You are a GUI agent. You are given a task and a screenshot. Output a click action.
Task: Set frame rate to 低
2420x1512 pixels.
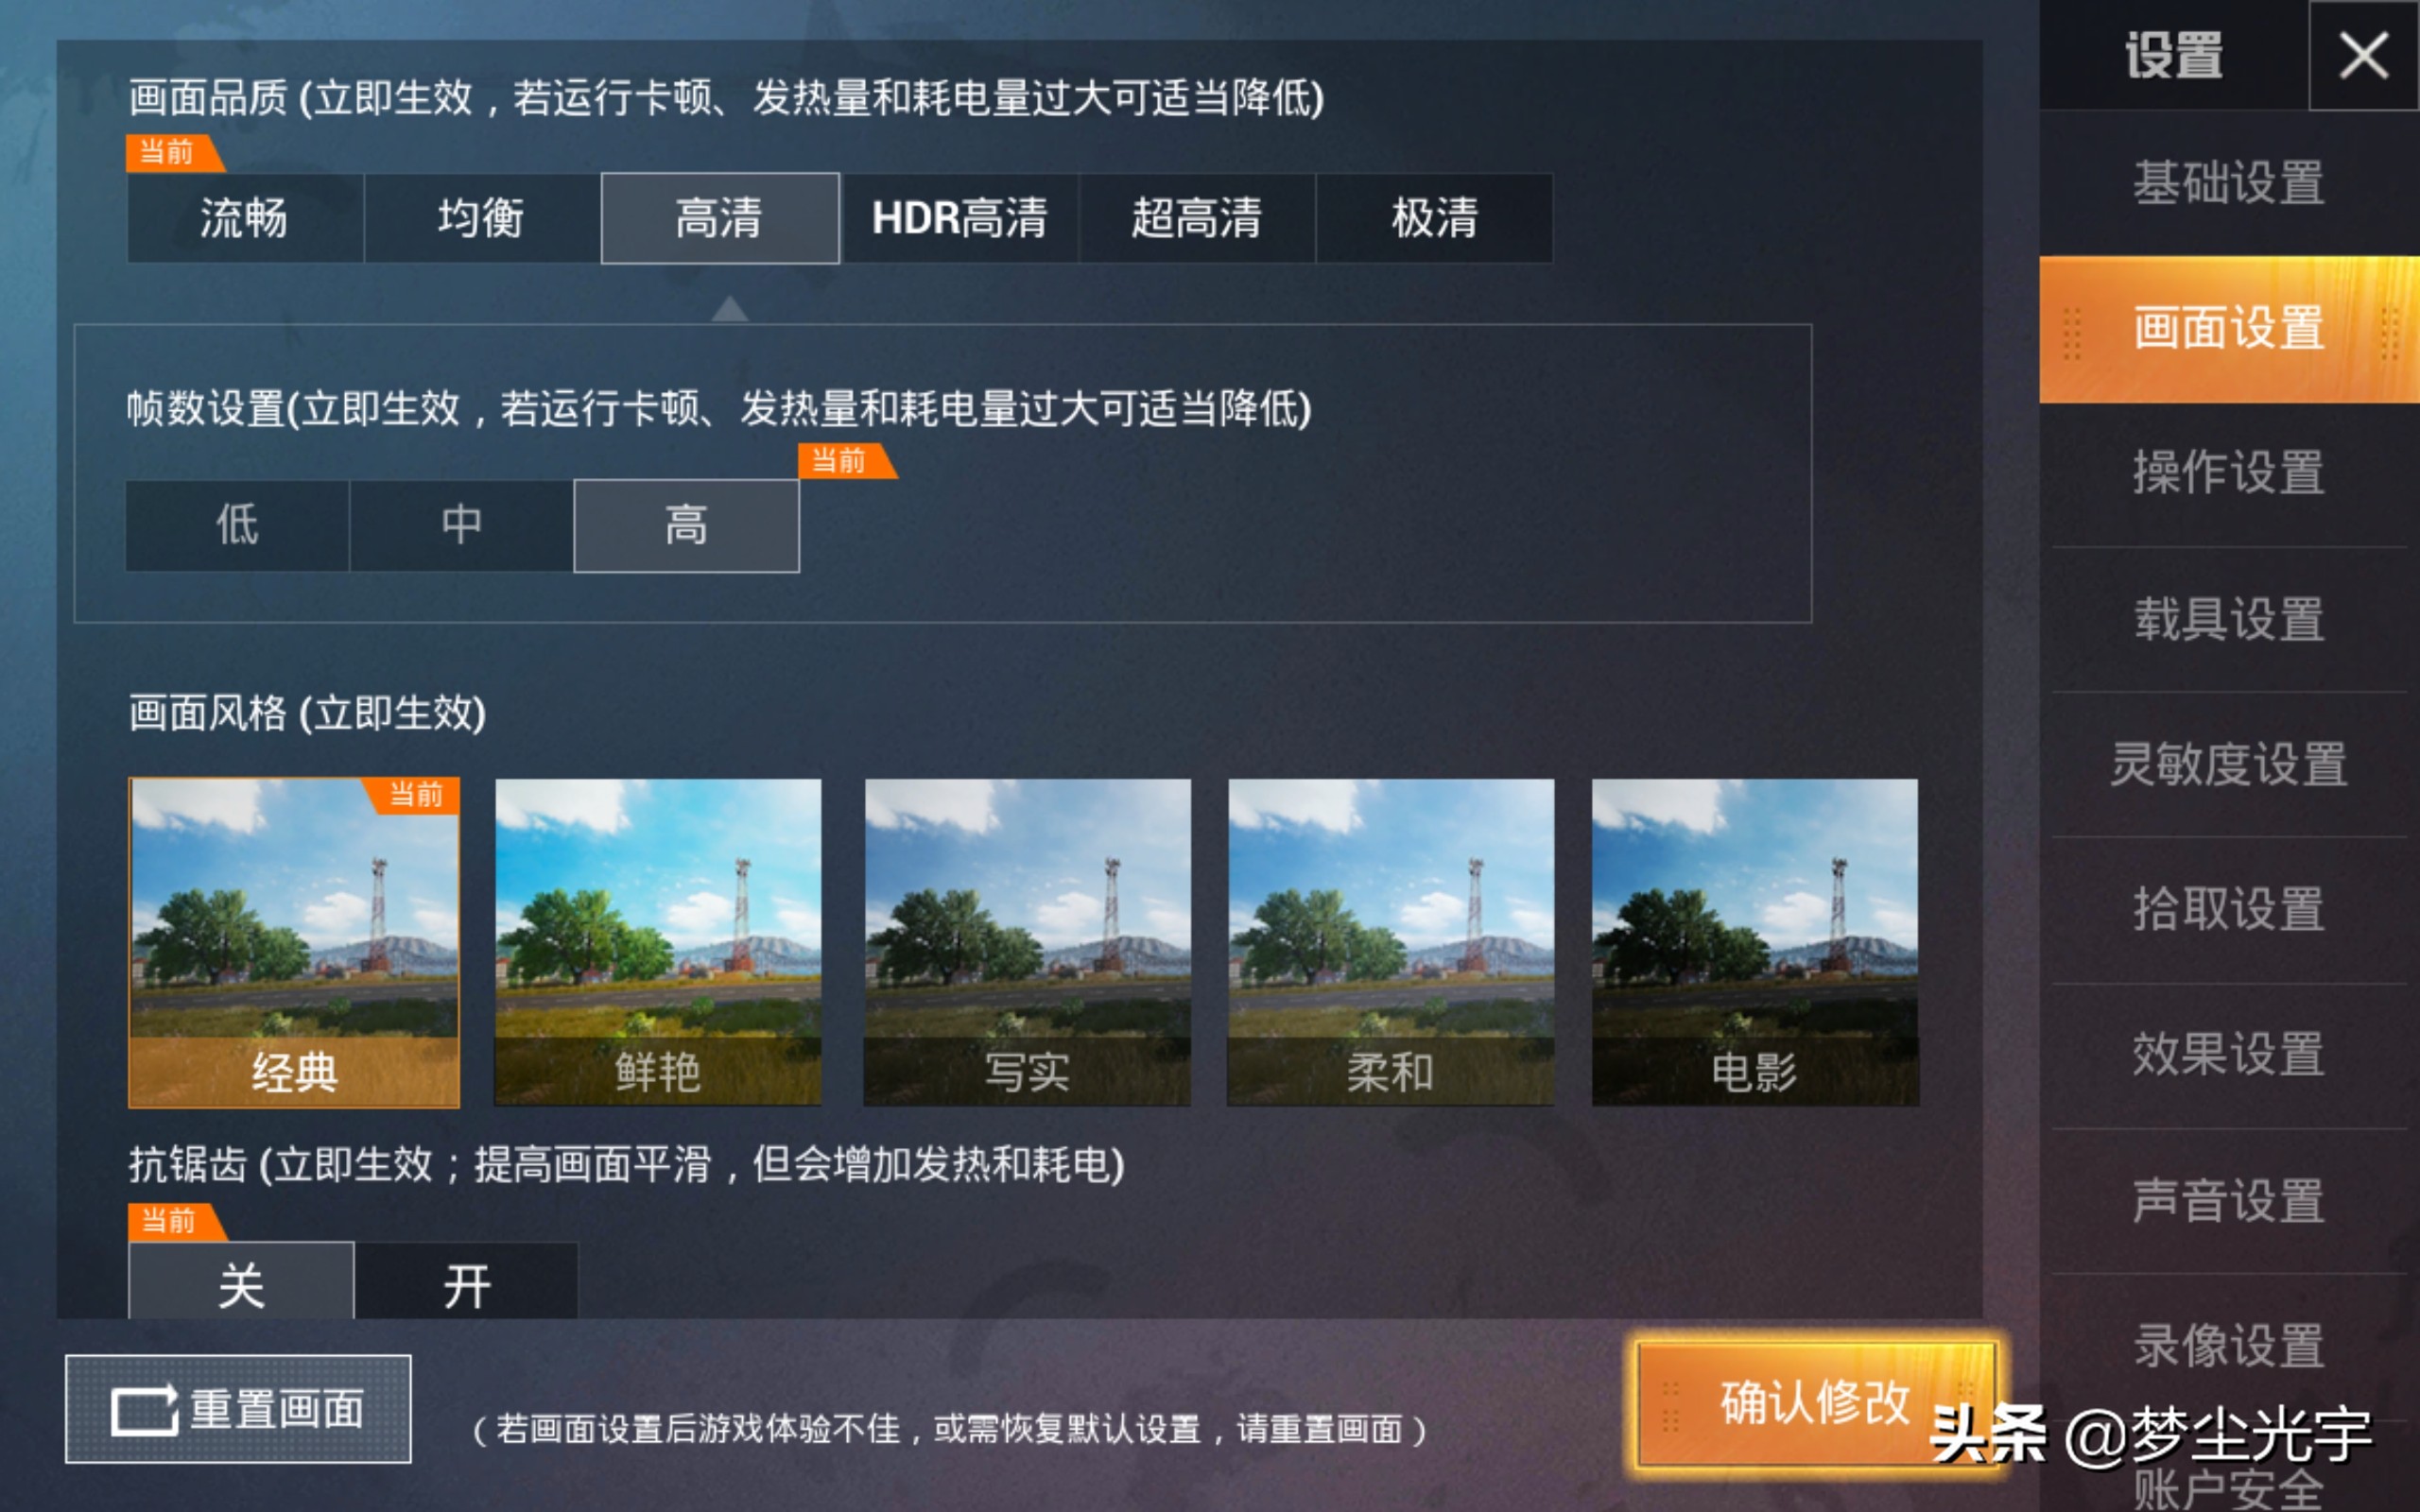pos(237,525)
